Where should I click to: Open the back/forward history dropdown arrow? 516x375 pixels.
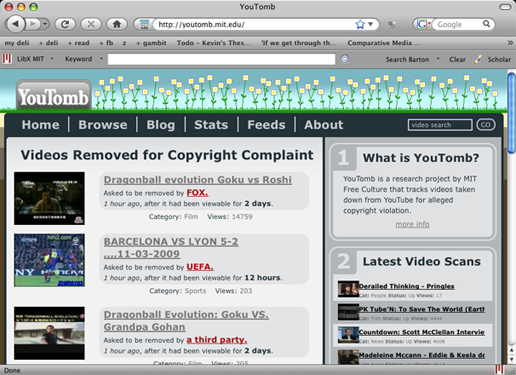click(x=45, y=24)
